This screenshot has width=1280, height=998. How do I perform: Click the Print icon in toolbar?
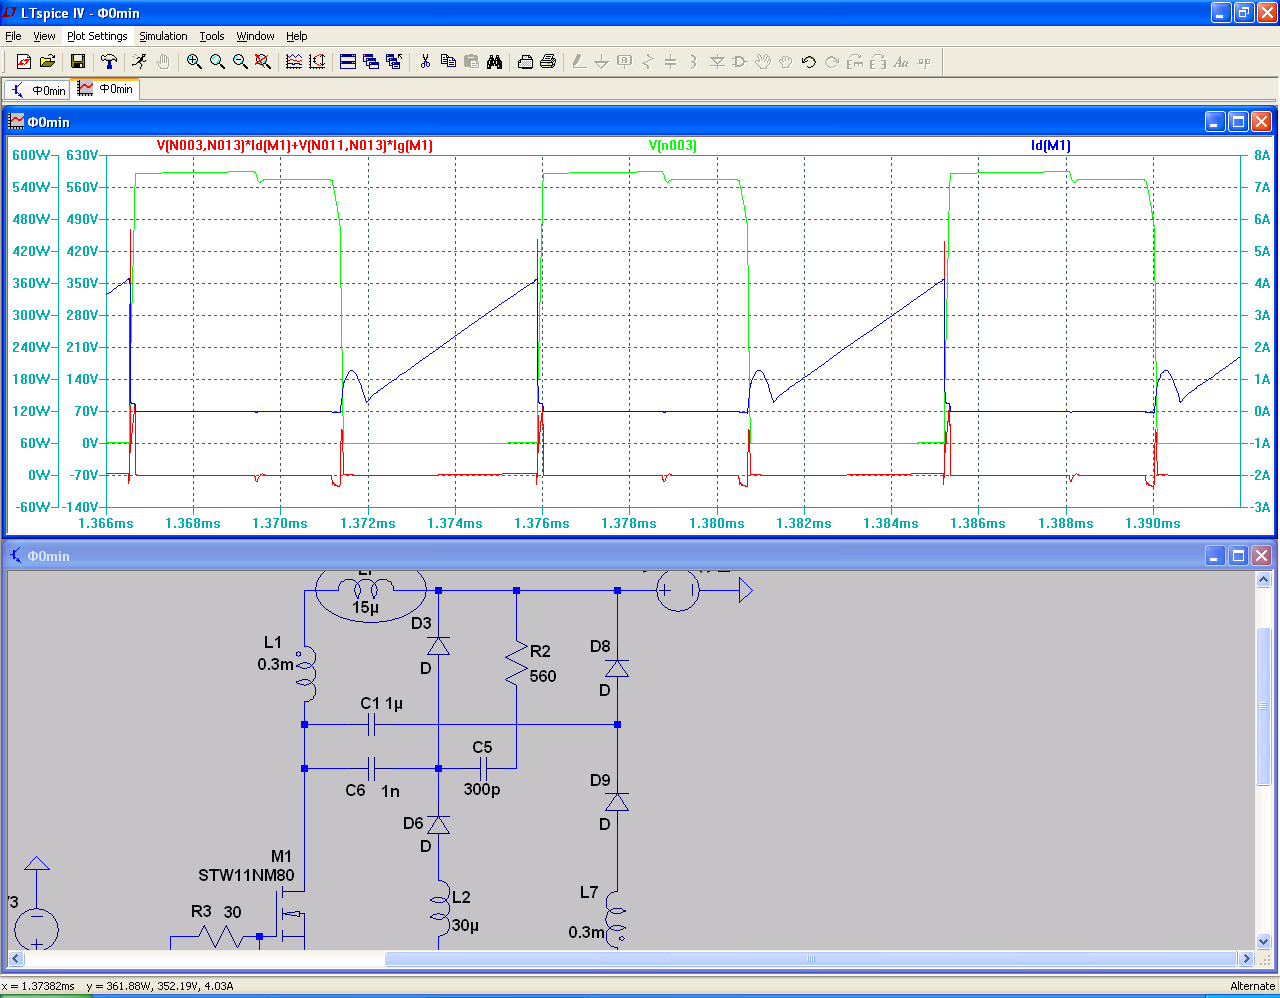pos(548,62)
